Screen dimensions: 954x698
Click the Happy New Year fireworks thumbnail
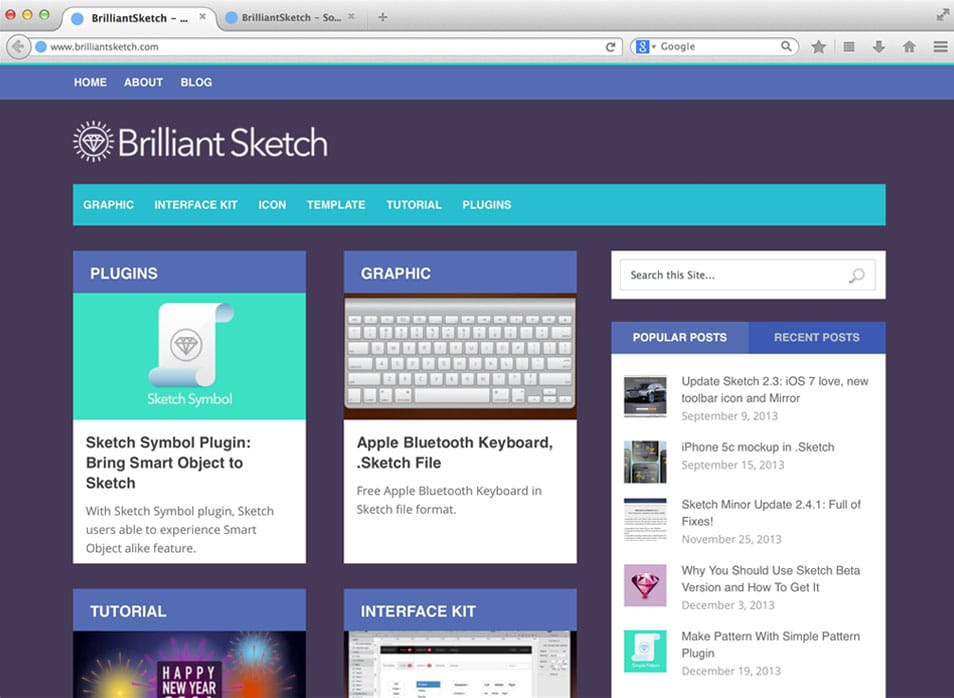click(x=189, y=665)
